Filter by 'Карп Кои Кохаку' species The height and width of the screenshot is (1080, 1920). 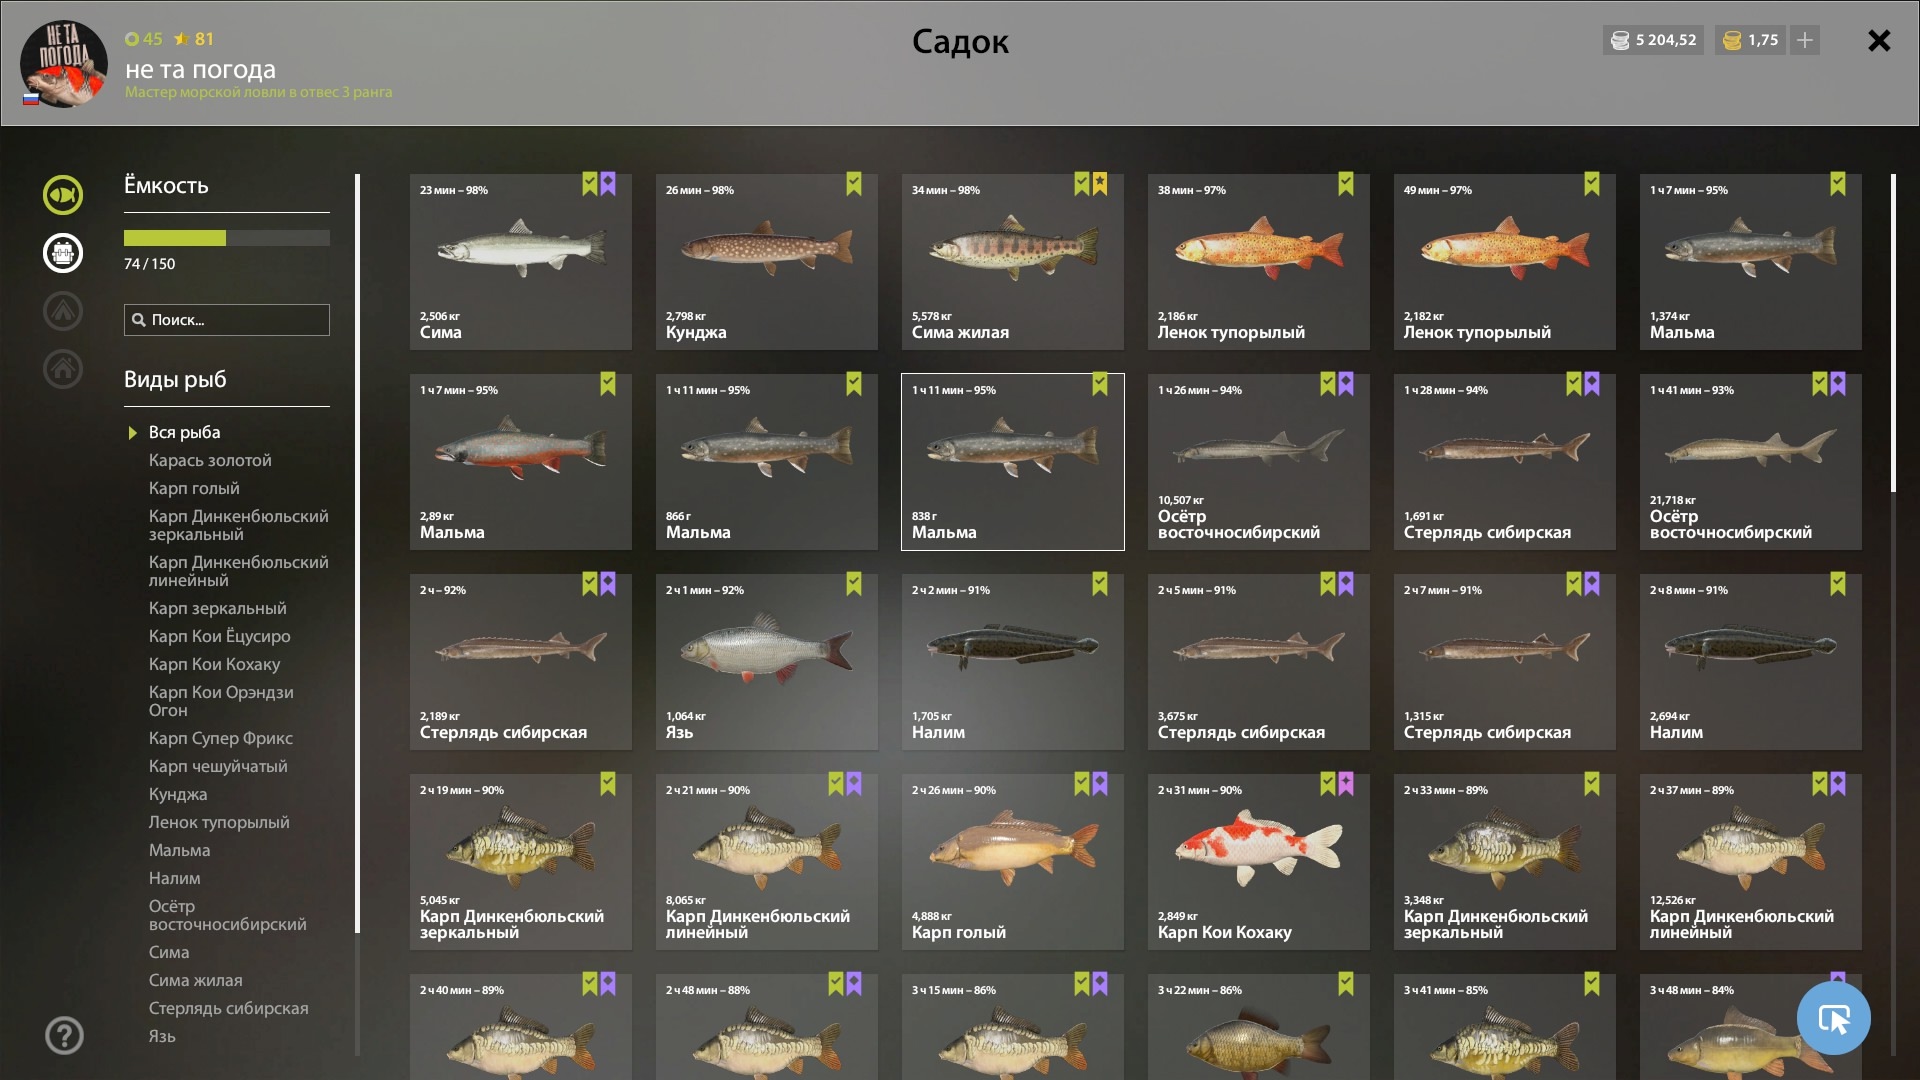(x=214, y=664)
